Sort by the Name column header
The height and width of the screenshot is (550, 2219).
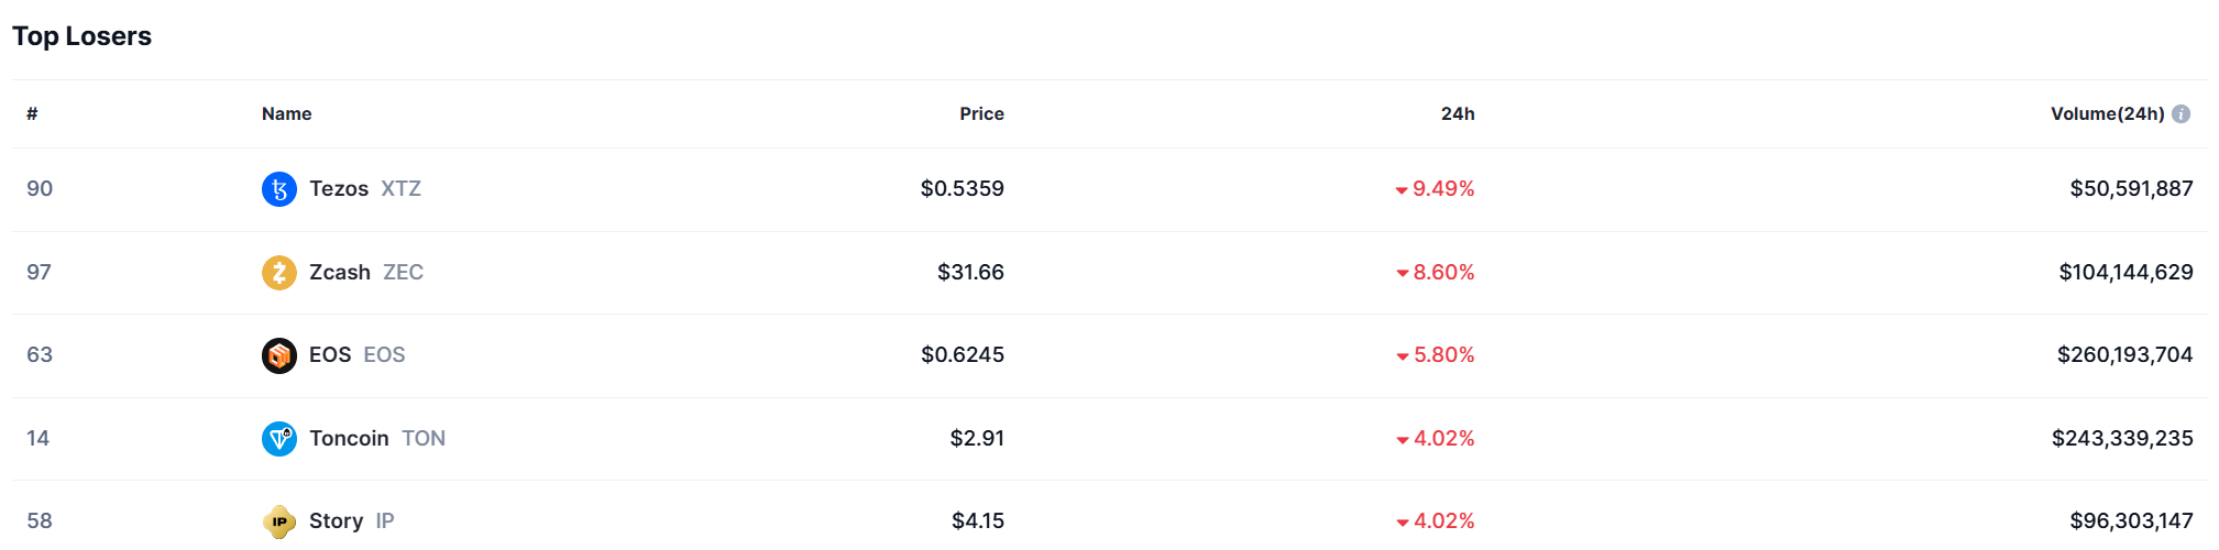click(287, 114)
